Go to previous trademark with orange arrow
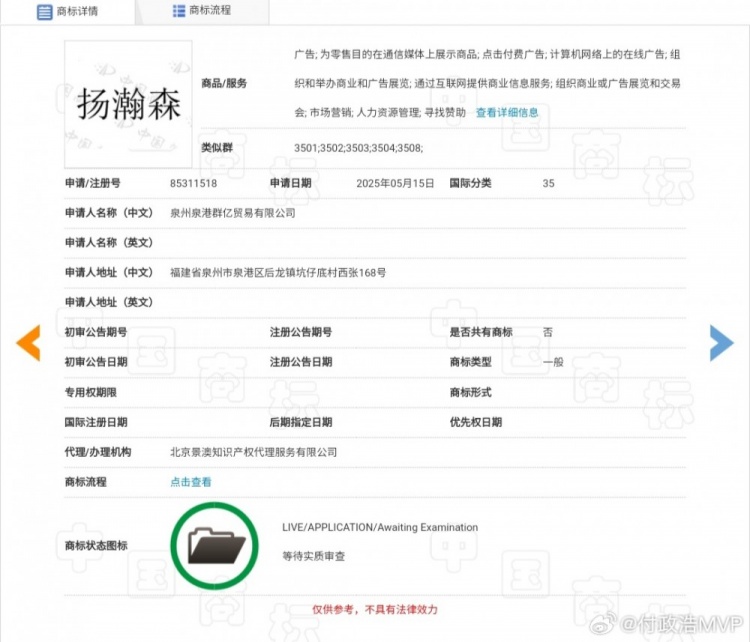750x642 pixels. pos(28,342)
